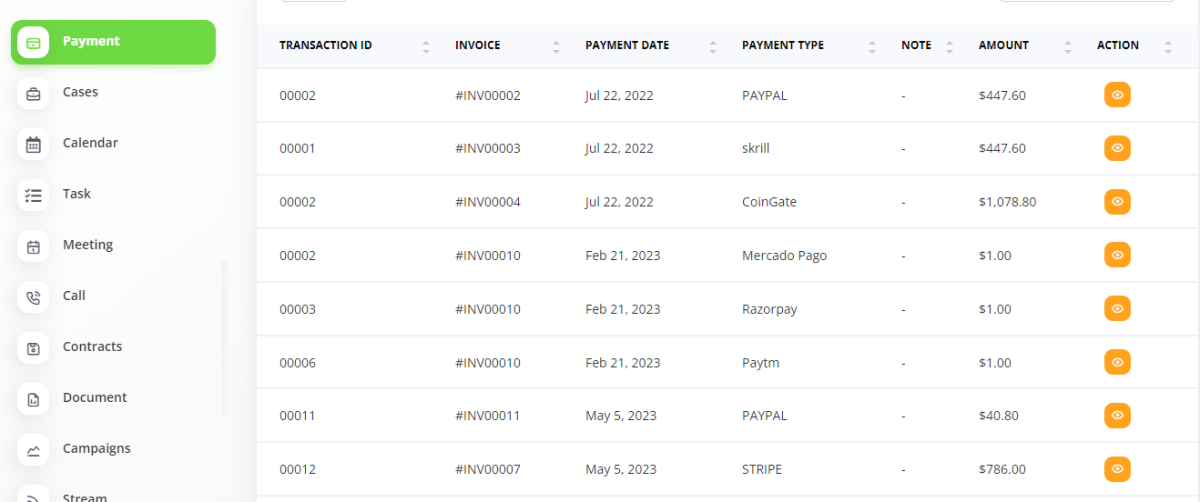Viewport: 1200px width, 502px height.
Task: View the Razorpay payment row action
Action: pyautogui.click(x=1117, y=309)
